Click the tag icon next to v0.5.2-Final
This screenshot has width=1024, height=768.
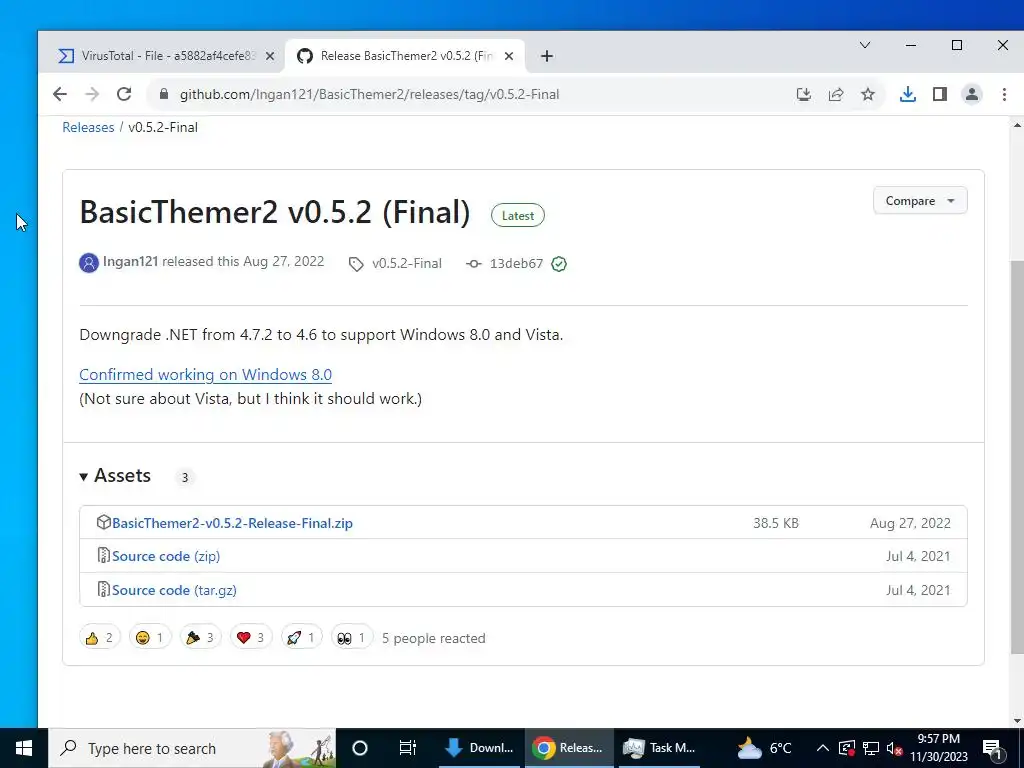(356, 264)
